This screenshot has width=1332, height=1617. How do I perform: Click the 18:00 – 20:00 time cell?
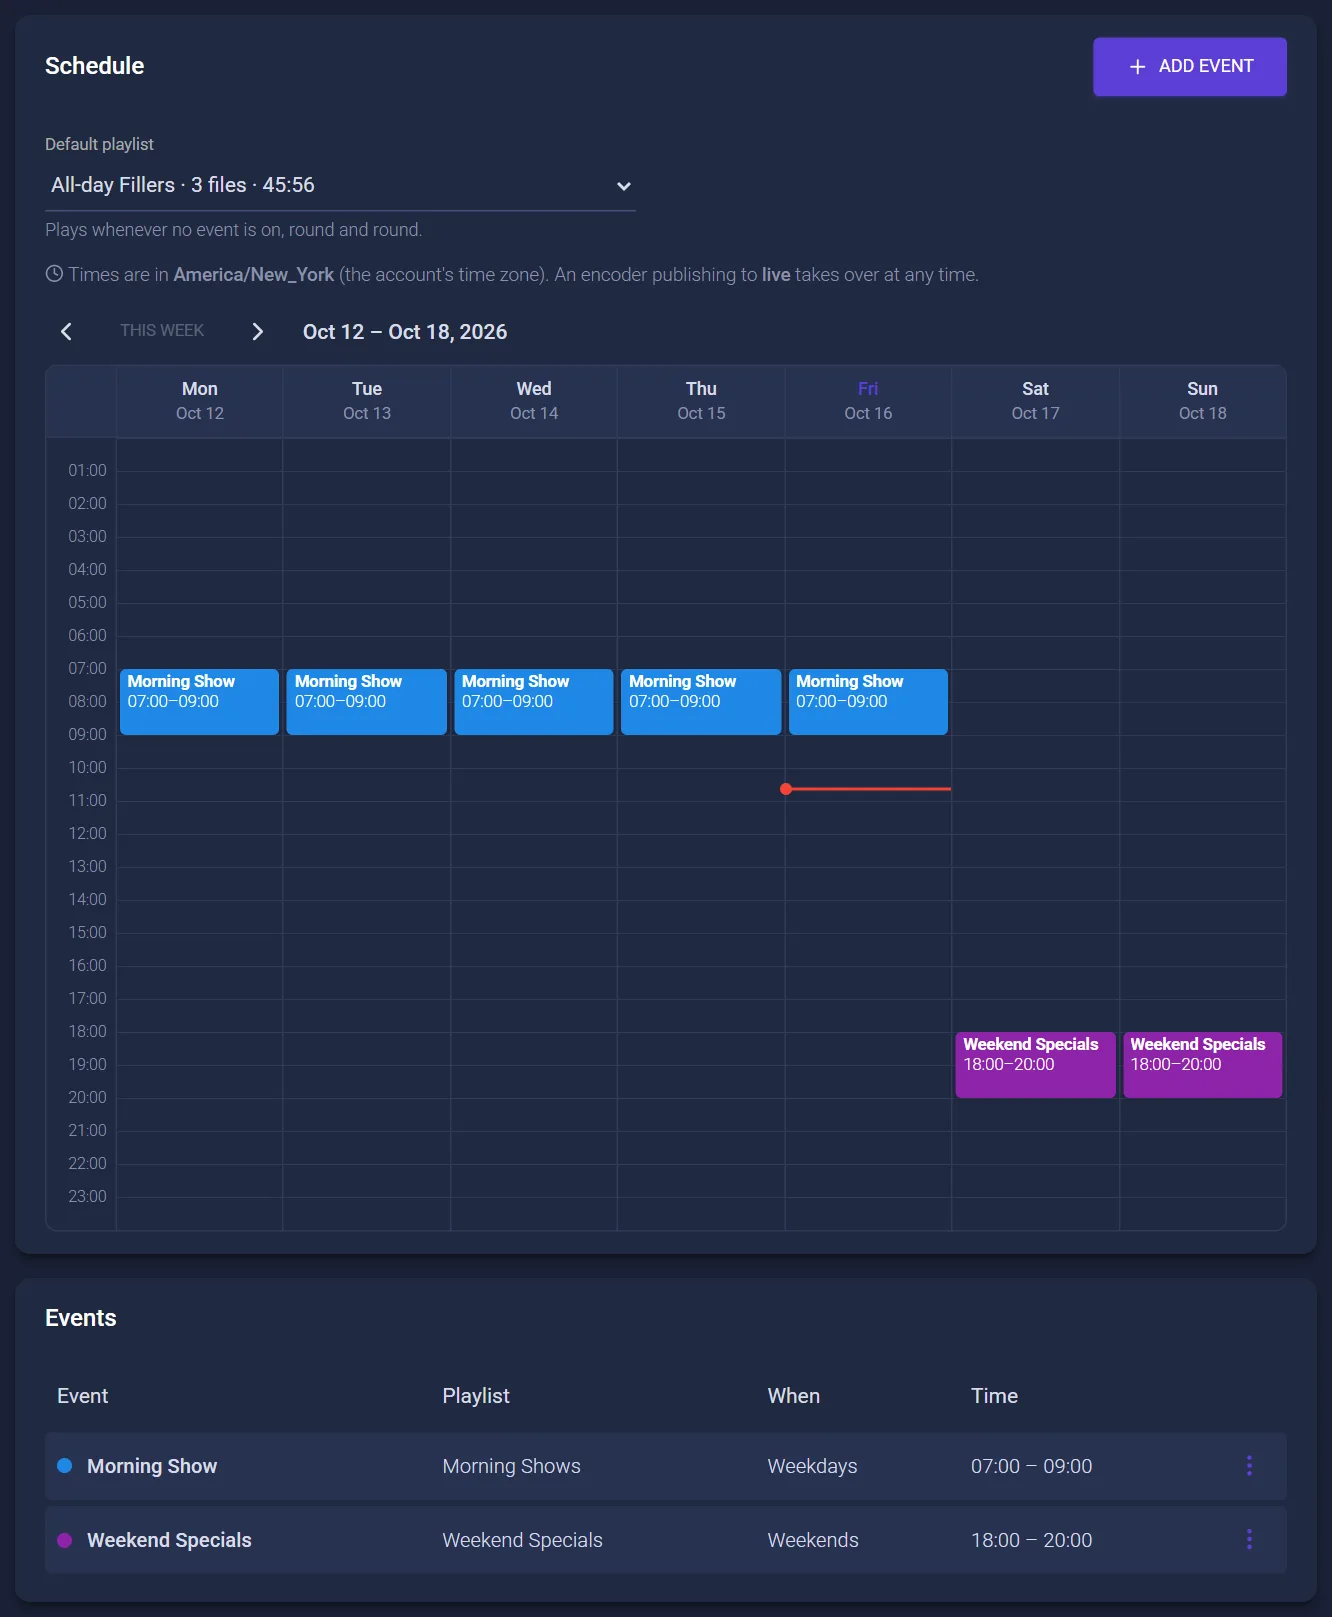[1031, 1540]
